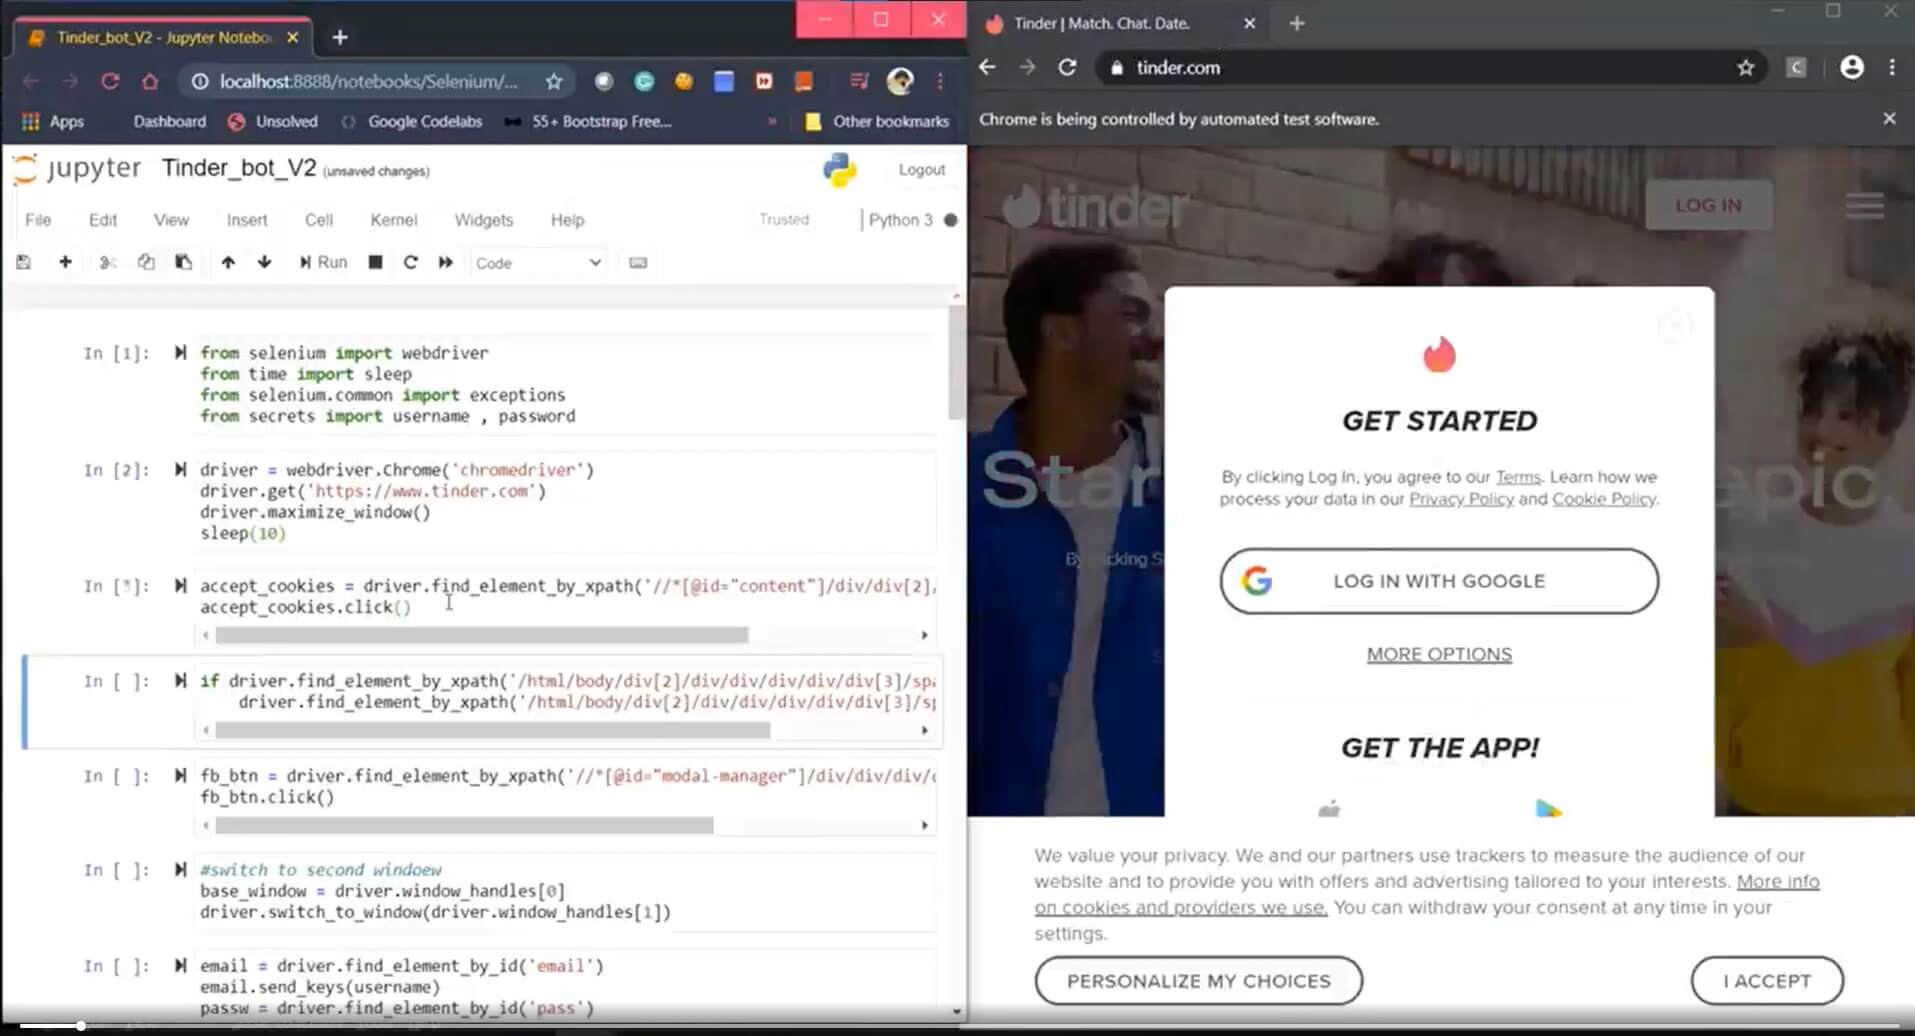Open the View menu in Jupyter

click(x=171, y=220)
